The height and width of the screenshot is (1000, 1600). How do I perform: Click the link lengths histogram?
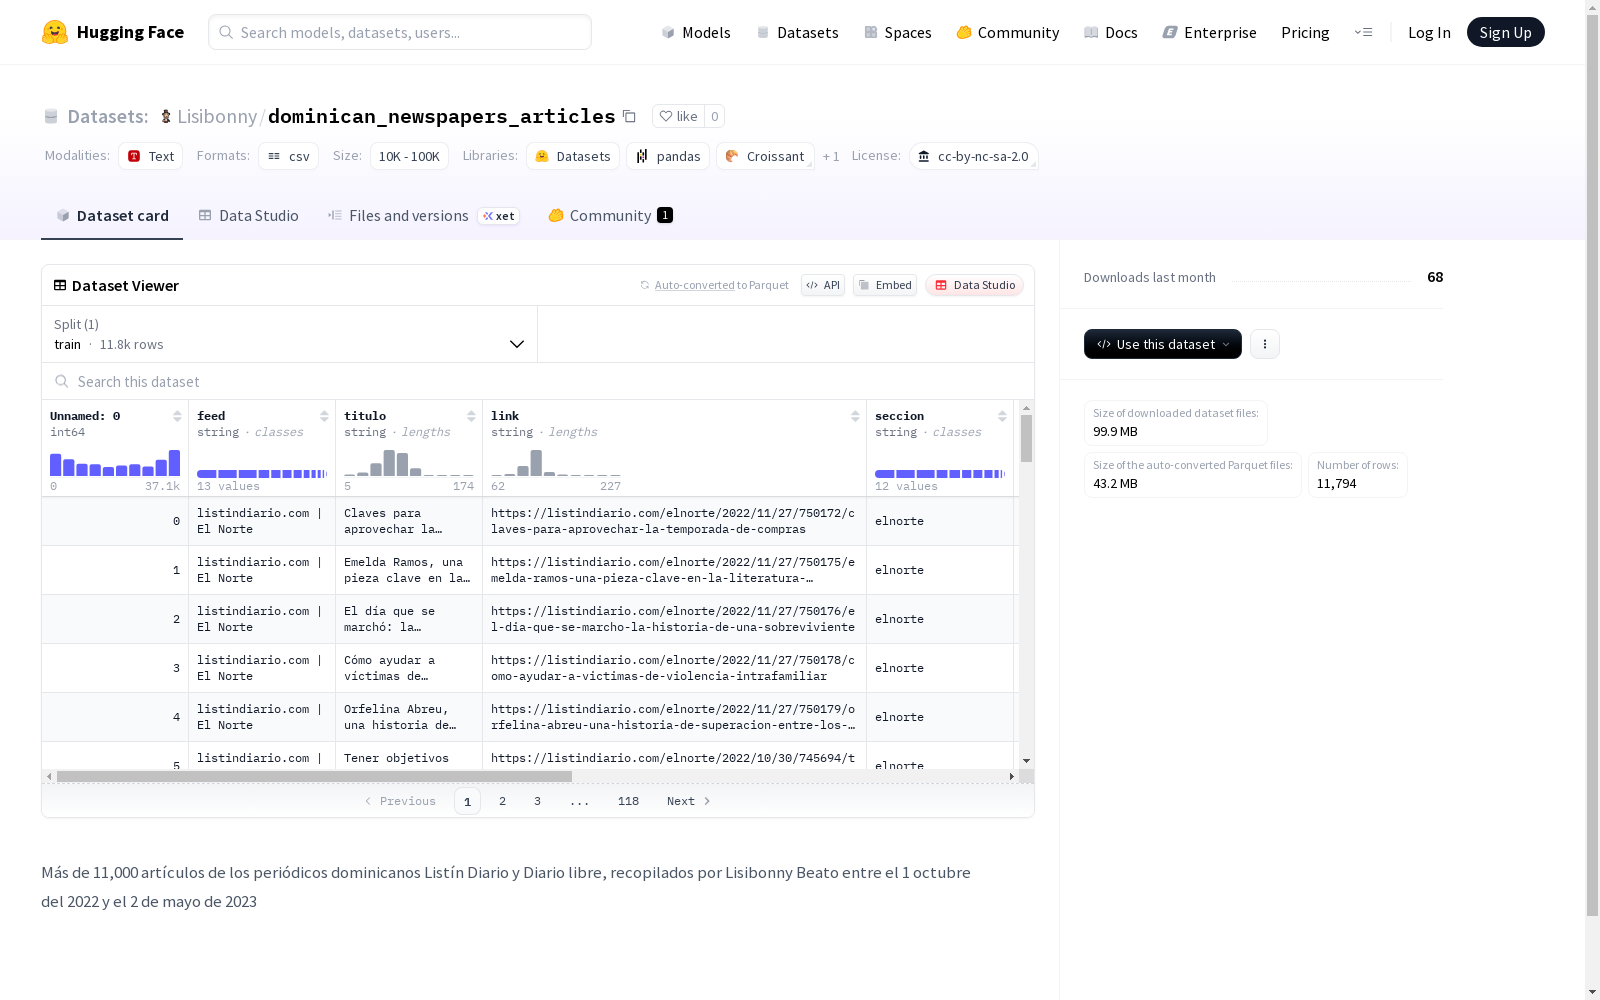556,463
